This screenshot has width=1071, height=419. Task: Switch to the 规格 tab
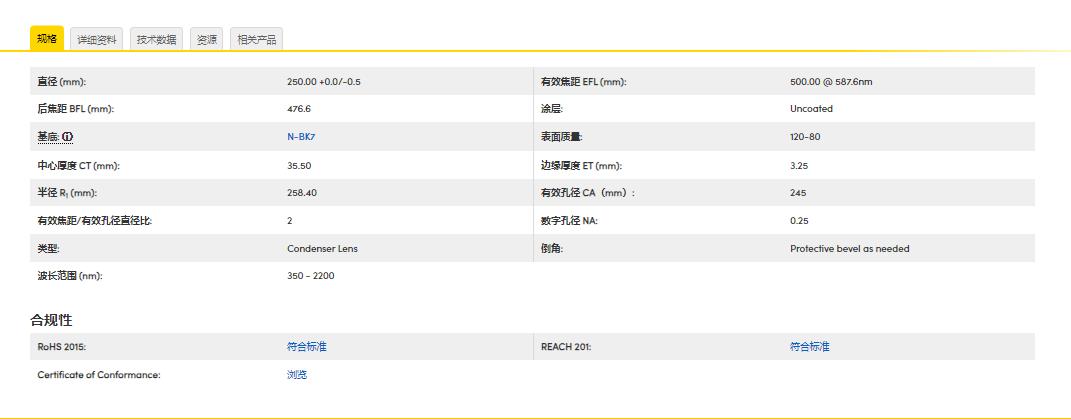[47, 39]
